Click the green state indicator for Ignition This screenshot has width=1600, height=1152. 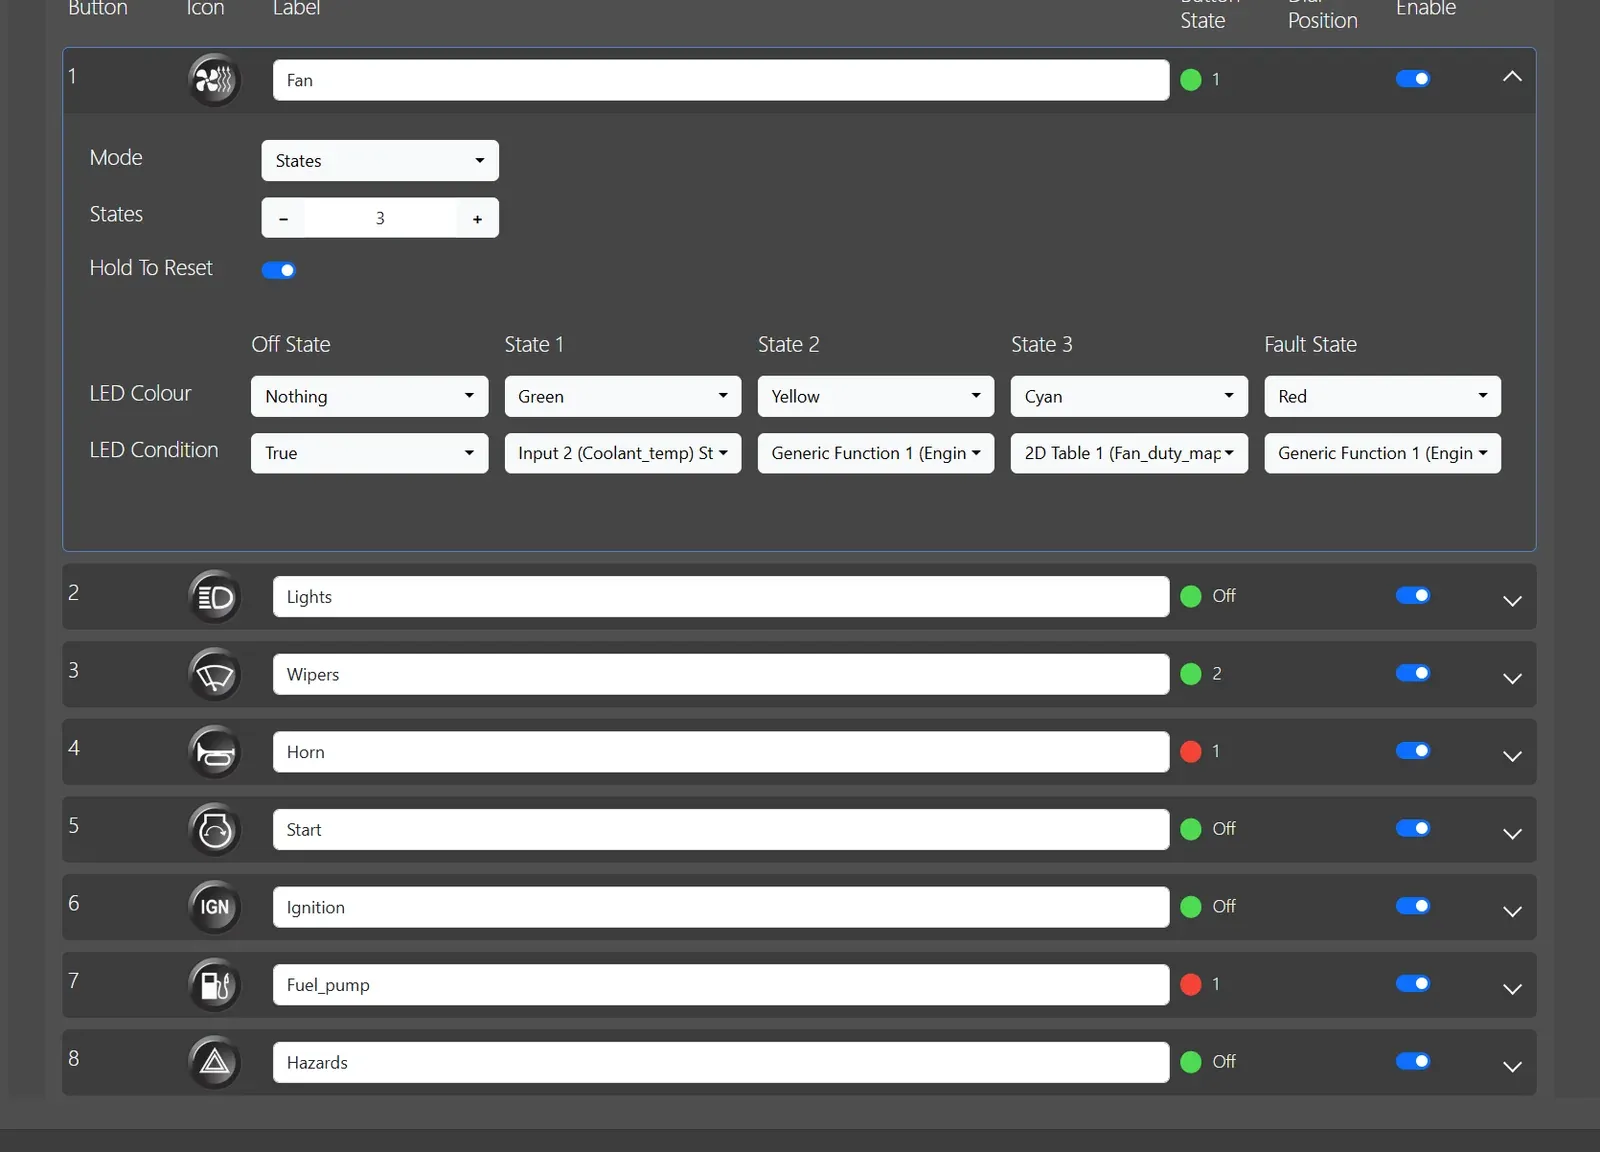[x=1190, y=907]
